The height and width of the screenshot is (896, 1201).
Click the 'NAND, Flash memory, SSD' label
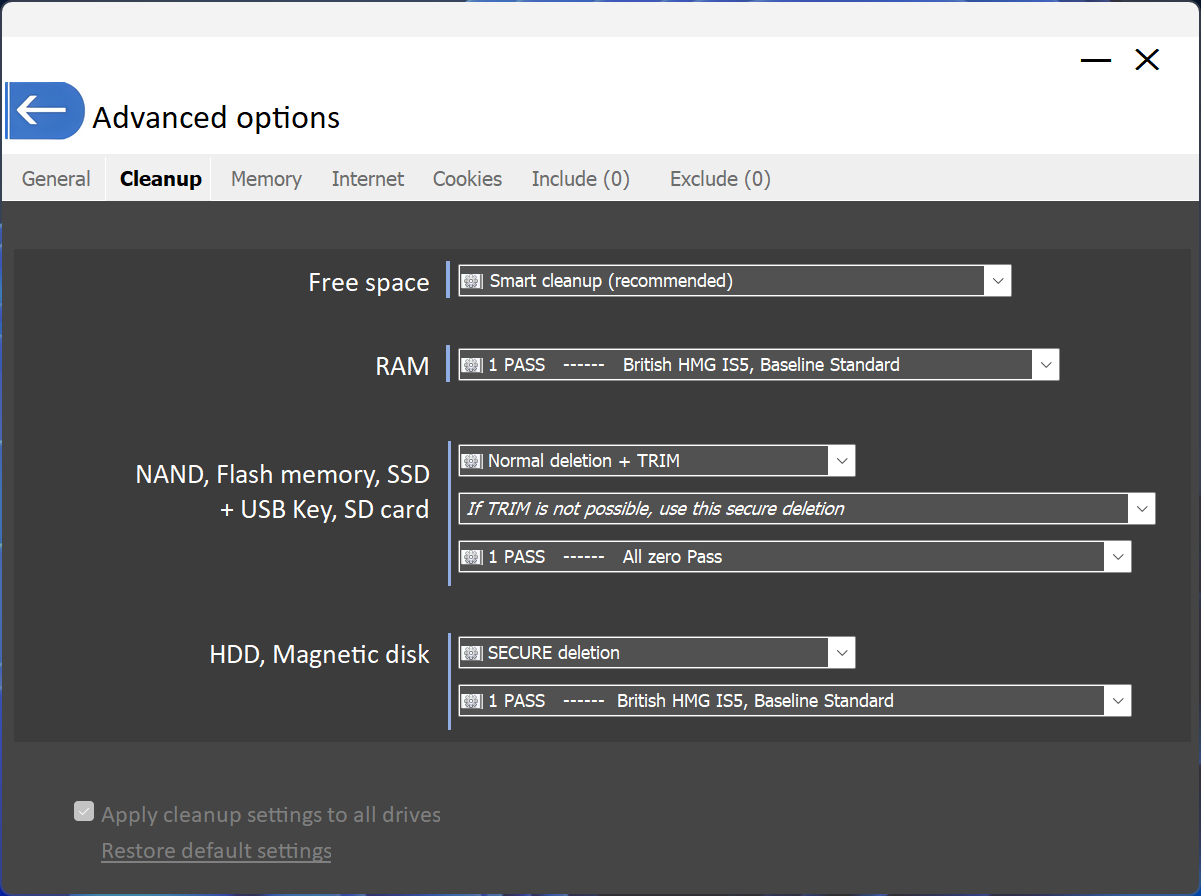click(282, 474)
